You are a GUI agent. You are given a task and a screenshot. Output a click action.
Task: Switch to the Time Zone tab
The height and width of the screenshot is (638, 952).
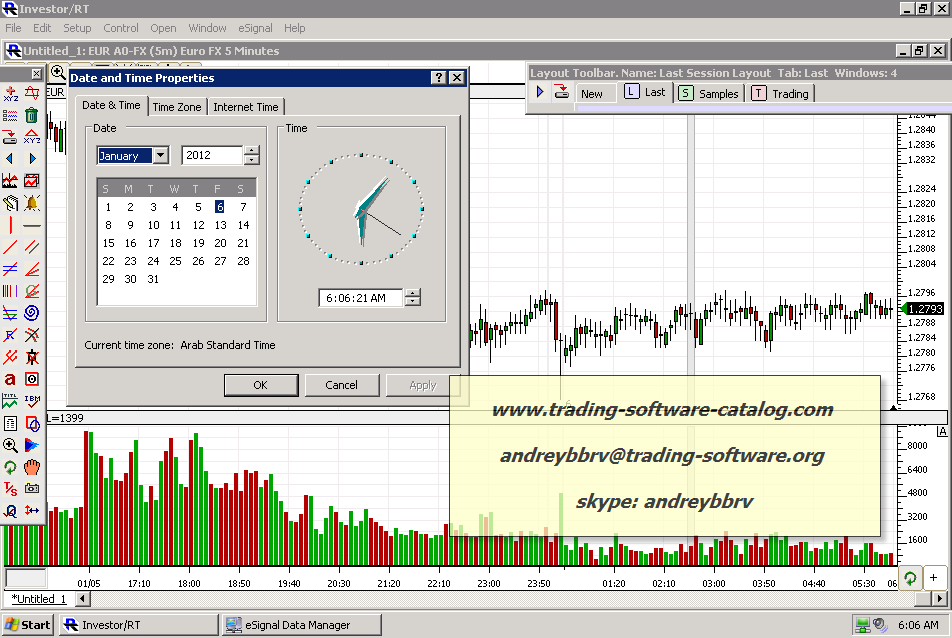177,107
